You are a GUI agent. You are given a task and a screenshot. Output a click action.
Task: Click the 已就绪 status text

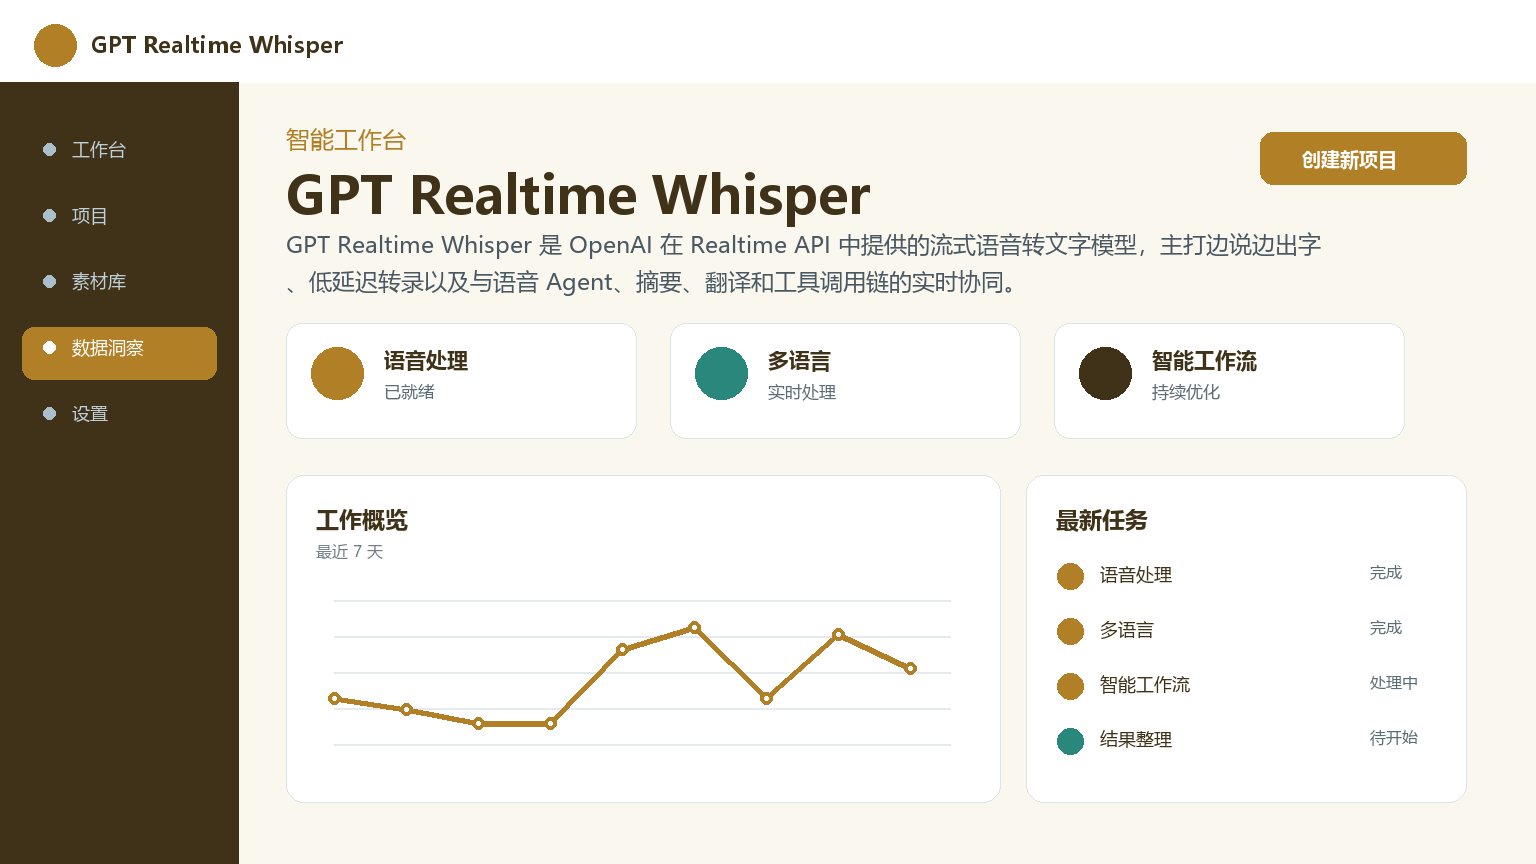coord(409,392)
